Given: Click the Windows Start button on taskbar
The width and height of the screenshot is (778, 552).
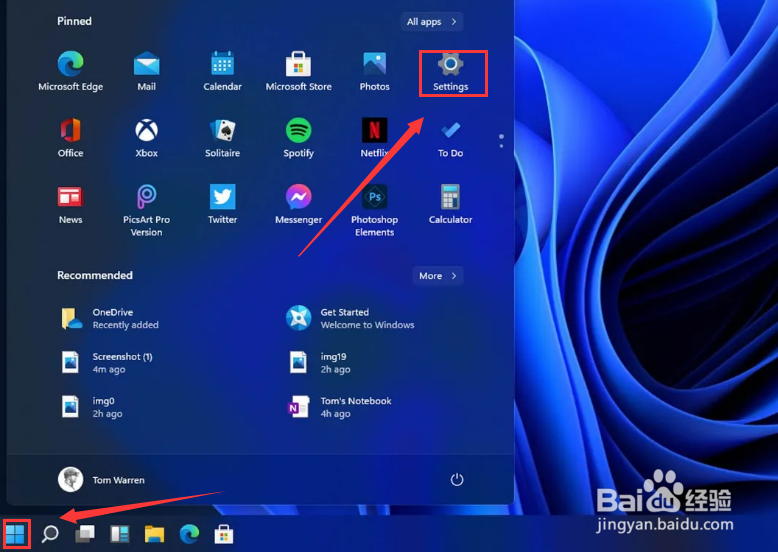Looking at the screenshot, I should pos(15,534).
